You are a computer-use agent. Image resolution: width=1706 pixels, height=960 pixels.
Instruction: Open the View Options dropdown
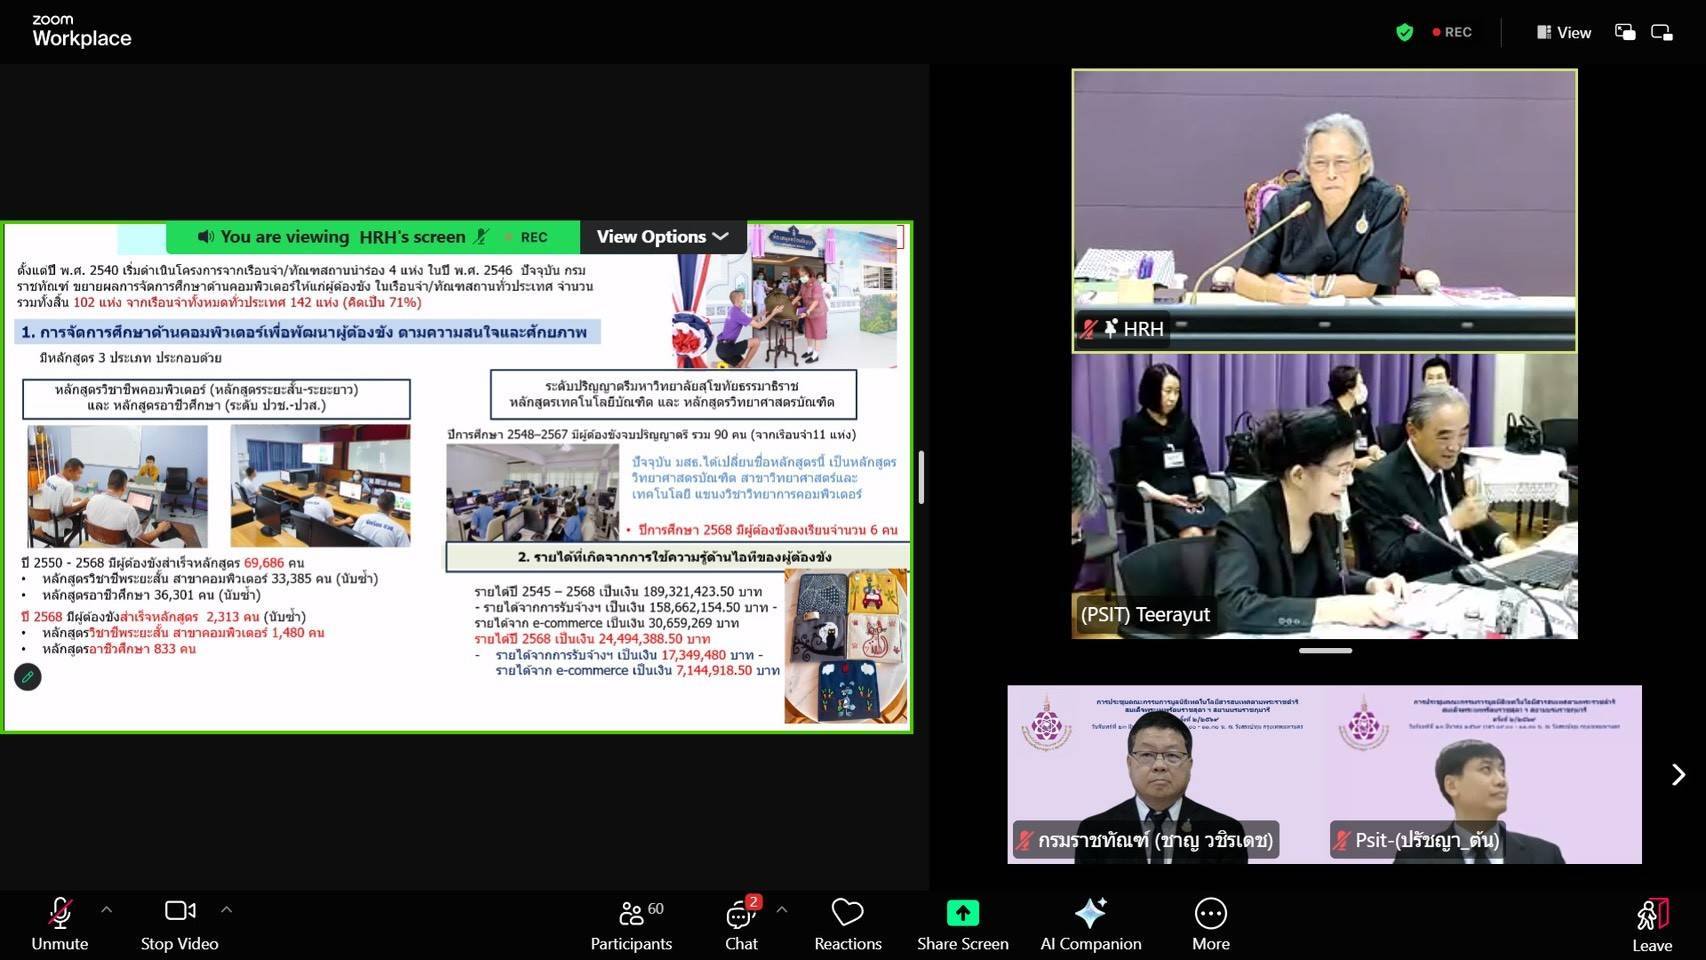[x=662, y=237]
